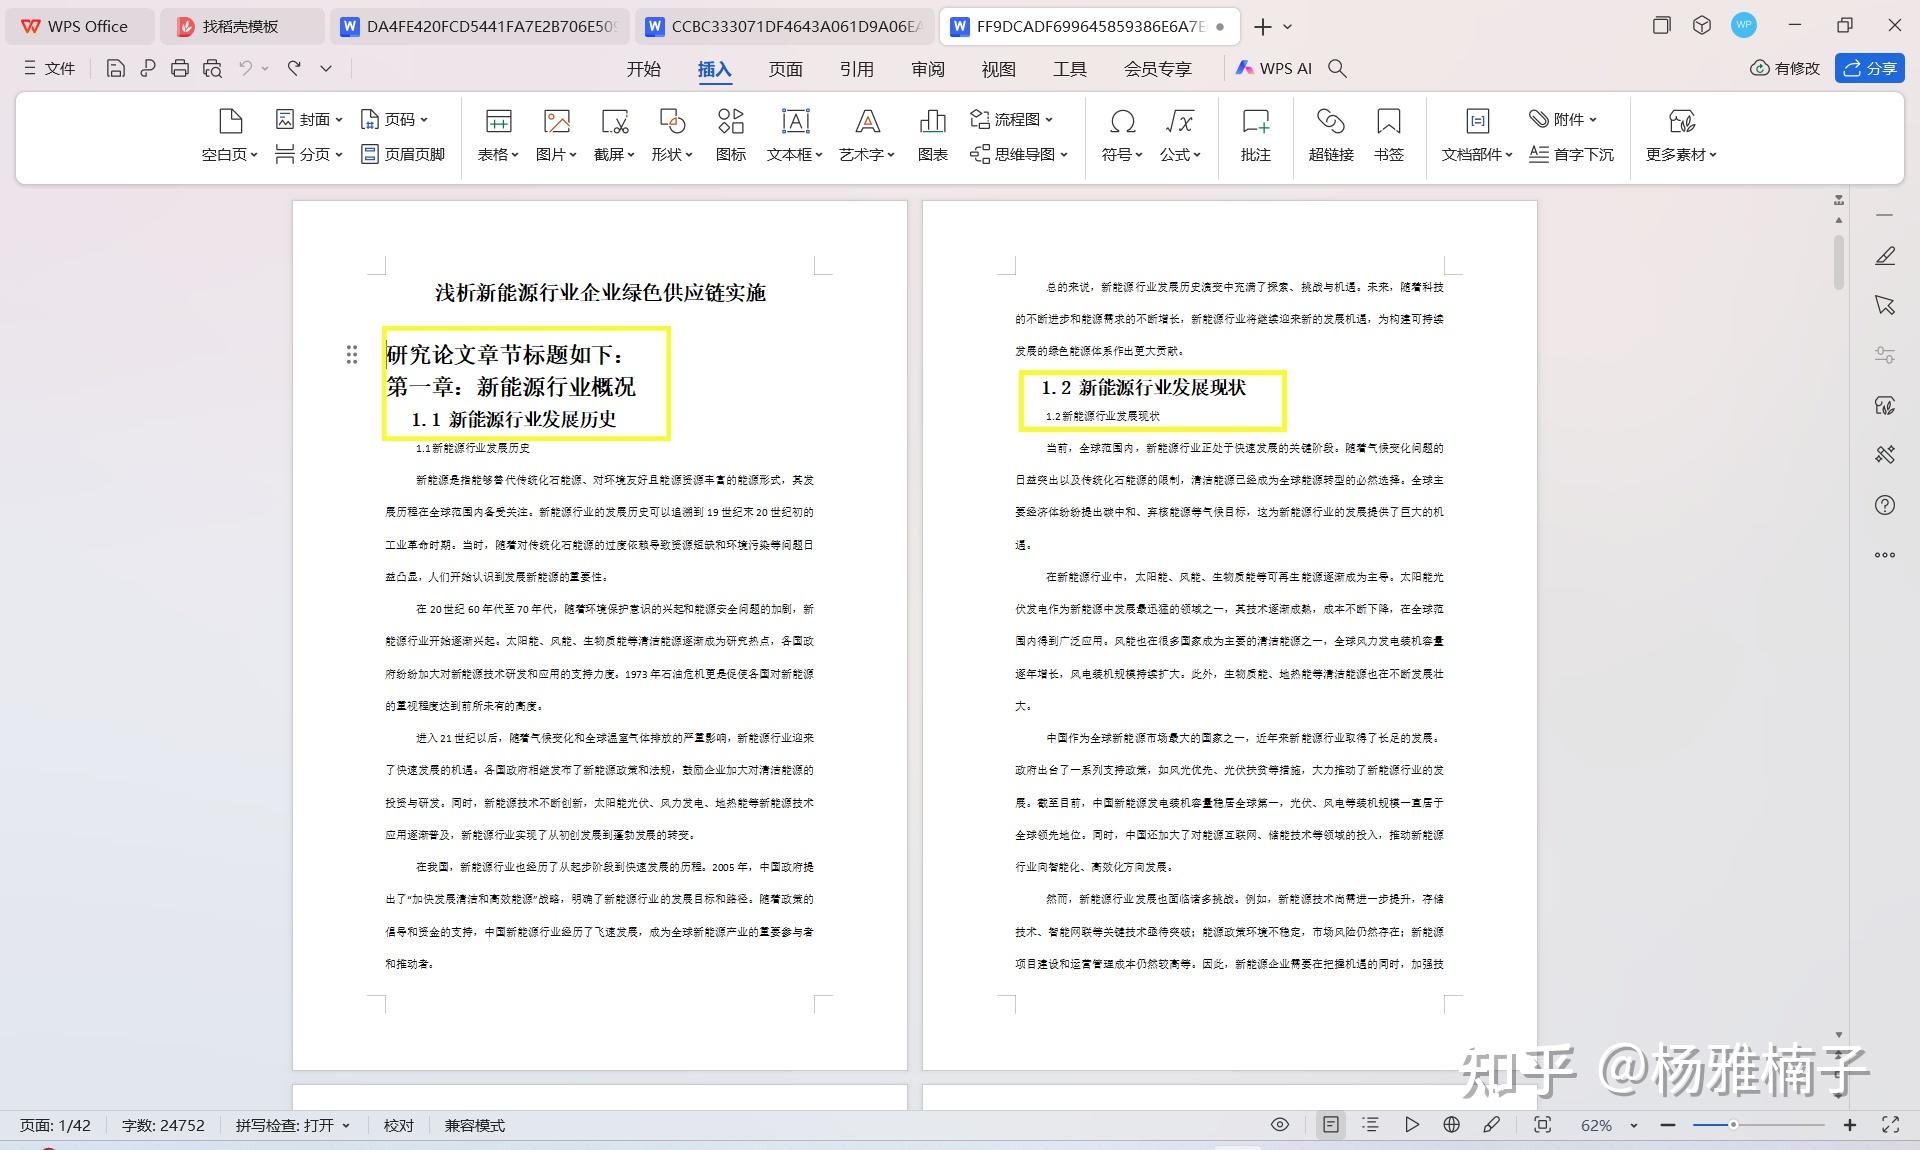The image size is (1920, 1150).
Task: Expand the Shapes (形状) dropdown
Action: tap(672, 154)
